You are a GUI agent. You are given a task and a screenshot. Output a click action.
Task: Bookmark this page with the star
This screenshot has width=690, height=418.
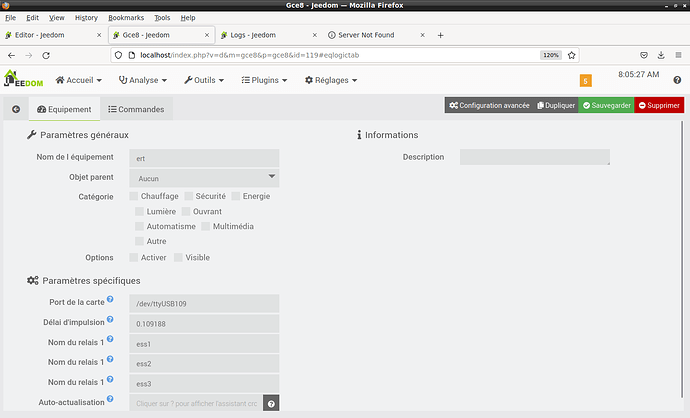point(571,55)
